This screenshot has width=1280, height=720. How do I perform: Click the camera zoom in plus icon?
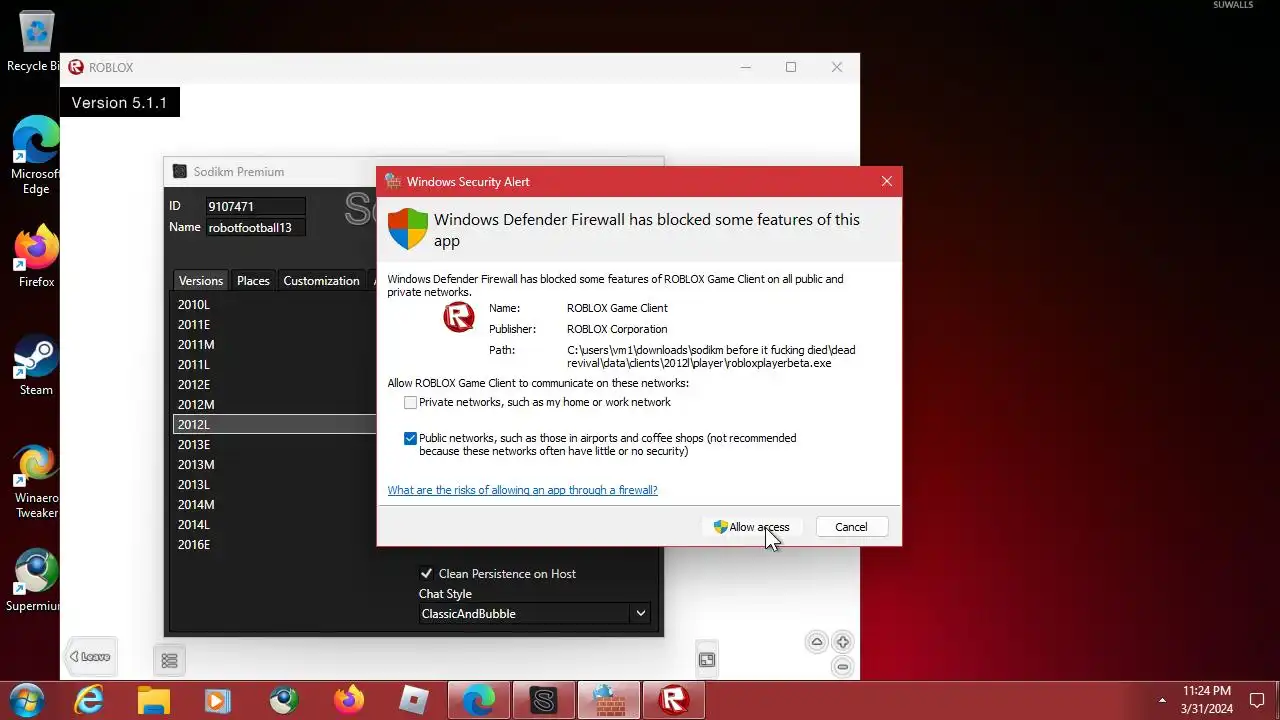(843, 642)
